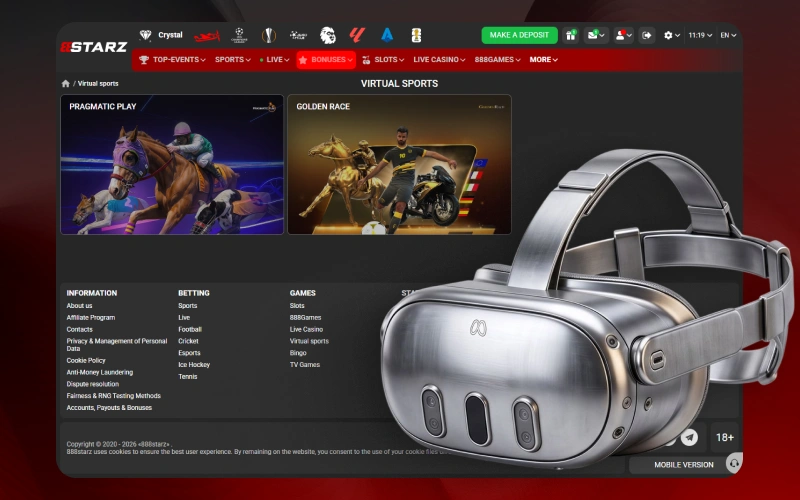The height and width of the screenshot is (500, 800).
Task: Open the Europa League trophy icon
Action: pyautogui.click(x=268, y=35)
